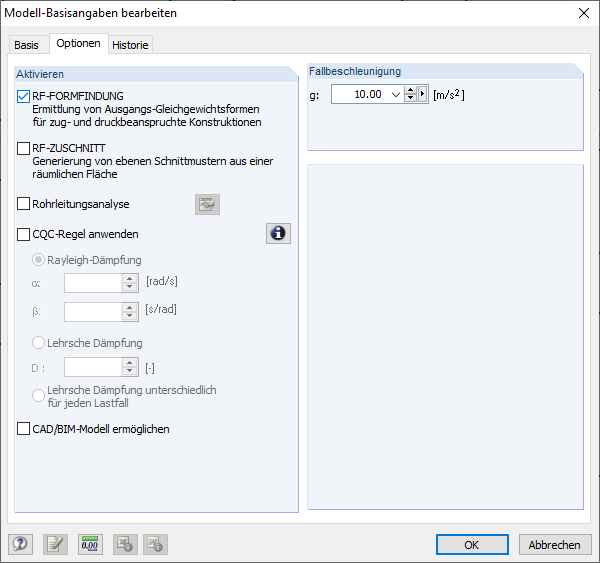Enable CAD/BIM-Modell ermöglichen checkbox

pyautogui.click(x=23, y=429)
